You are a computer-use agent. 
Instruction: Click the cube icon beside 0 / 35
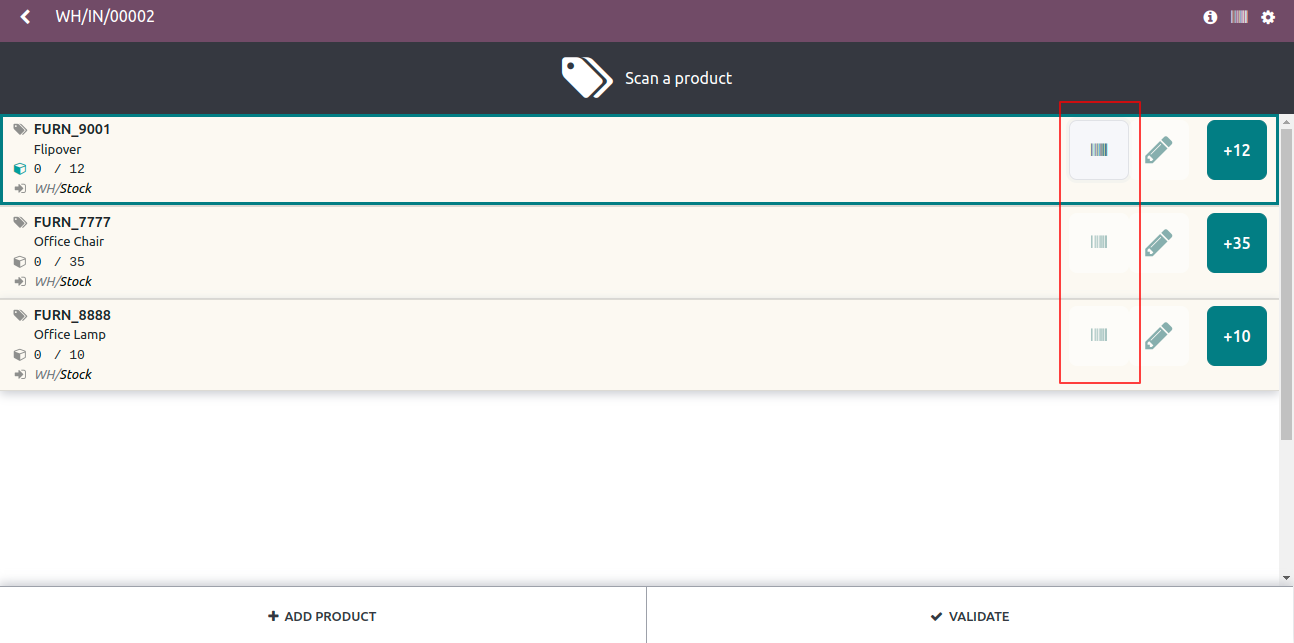[20, 262]
